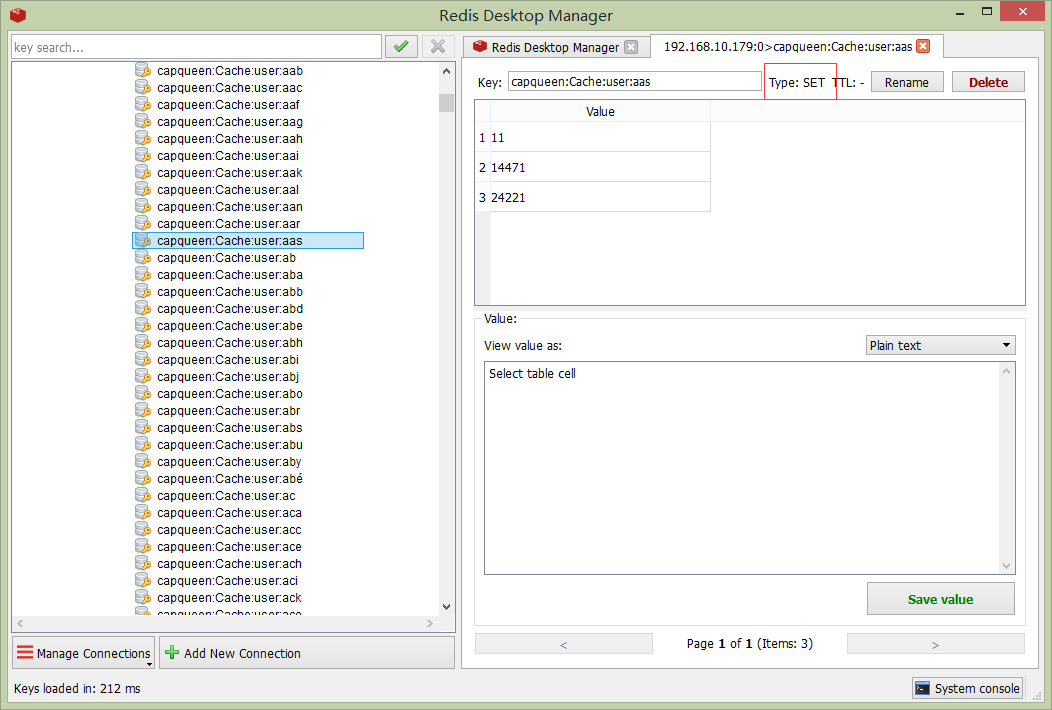Click the Value column header
1052x710 pixels.
click(x=600, y=111)
